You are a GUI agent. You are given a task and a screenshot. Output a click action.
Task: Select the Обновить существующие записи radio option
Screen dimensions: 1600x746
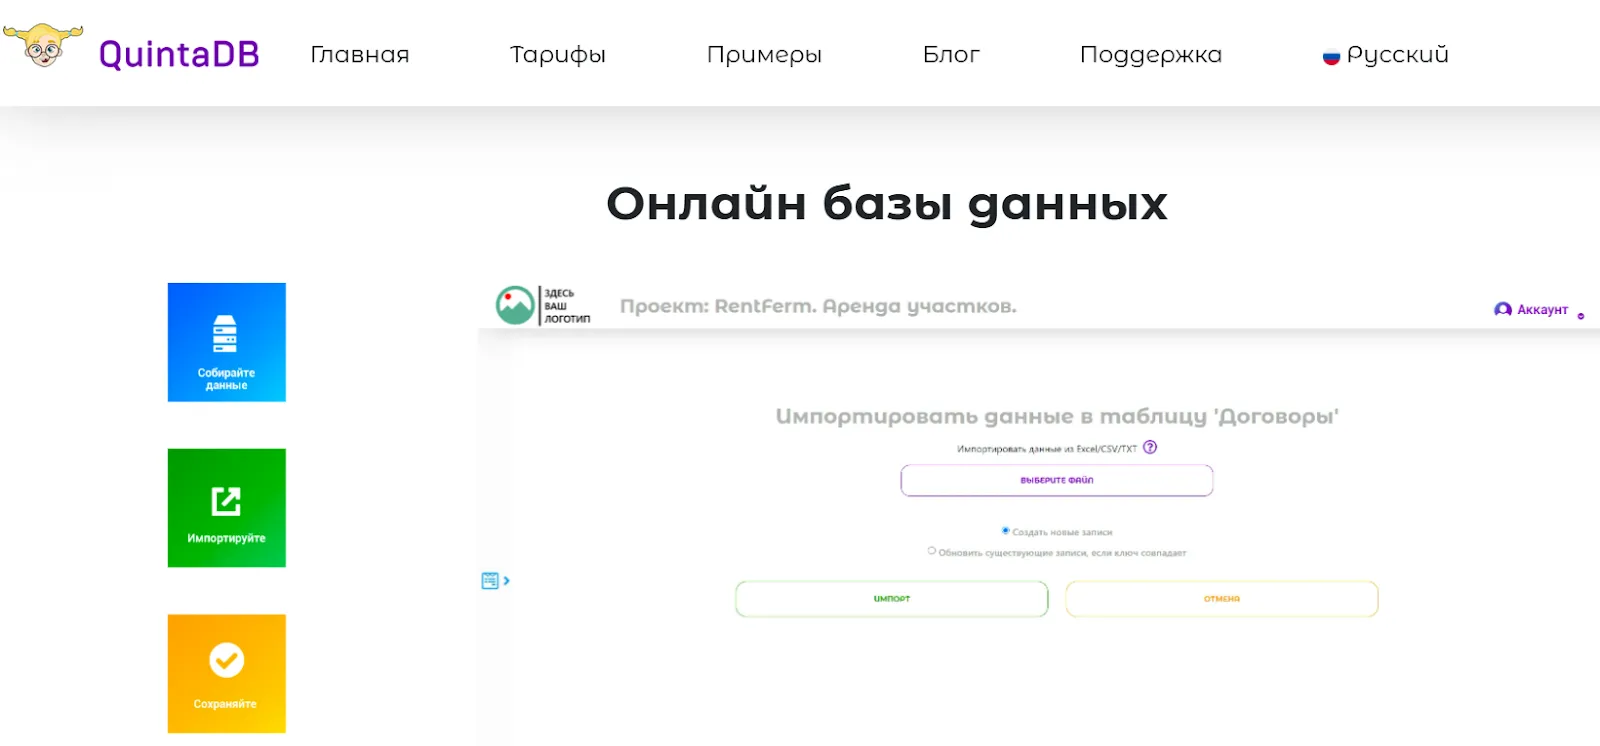(932, 551)
